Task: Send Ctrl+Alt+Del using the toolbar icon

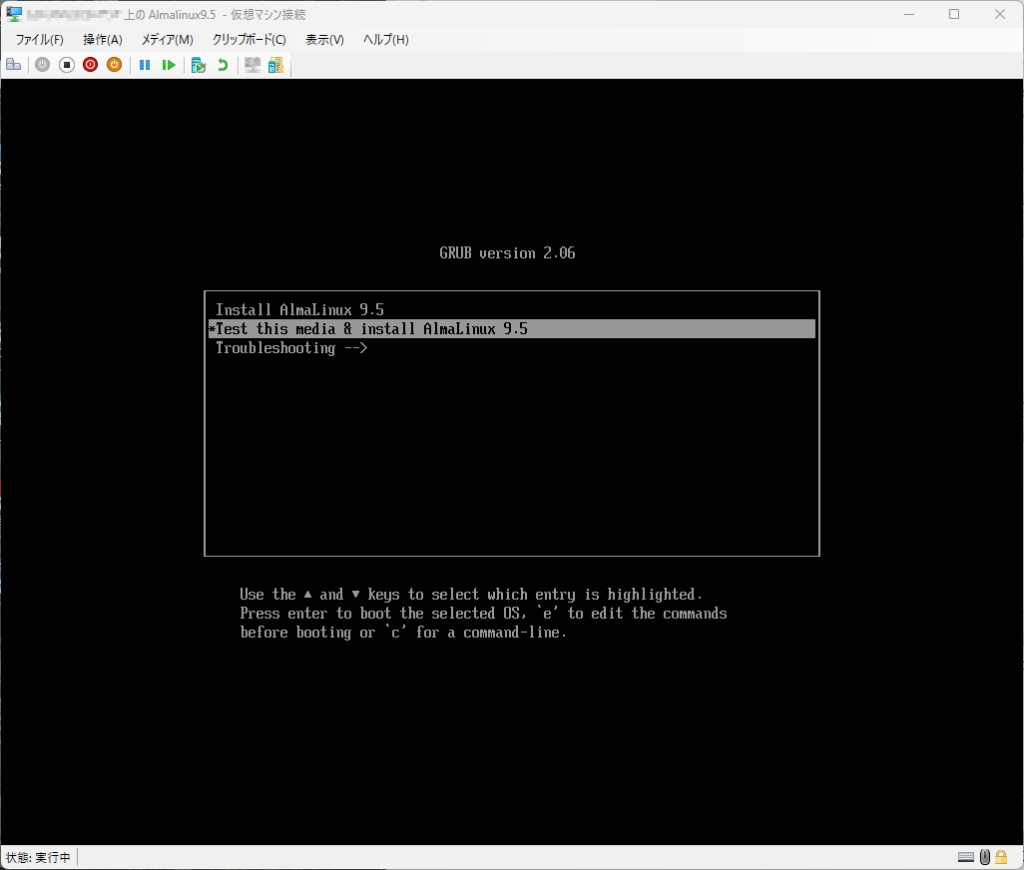Action: pos(13,65)
